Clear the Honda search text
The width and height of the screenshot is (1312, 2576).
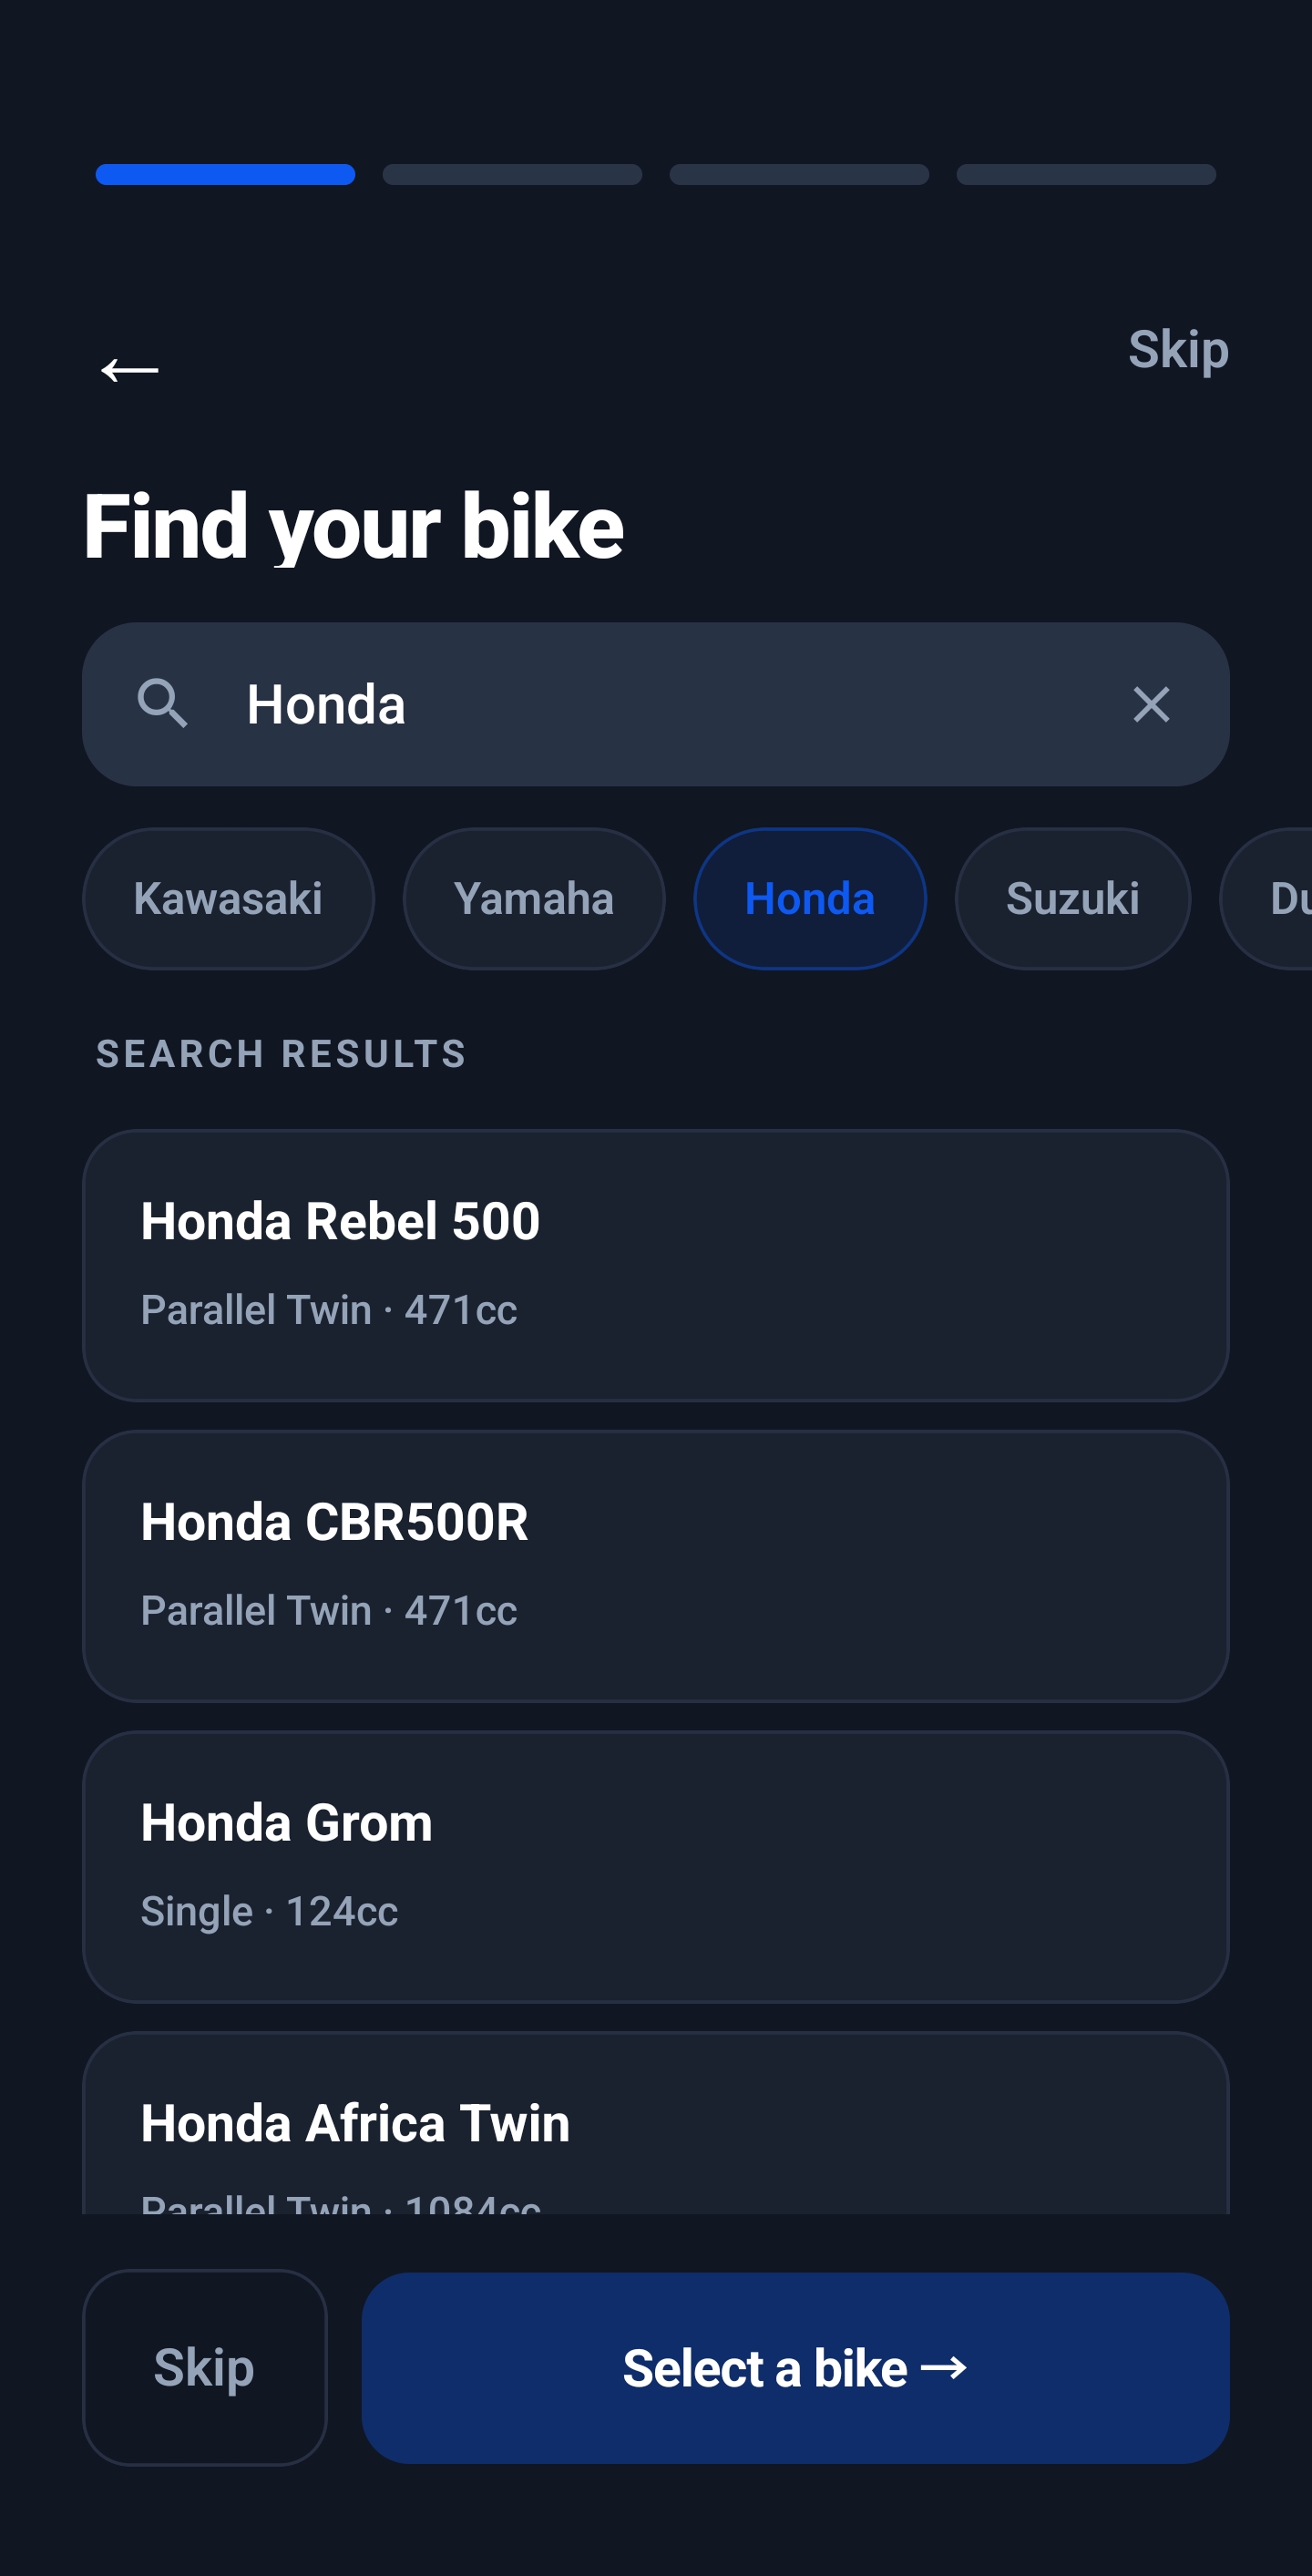pyautogui.click(x=1150, y=705)
